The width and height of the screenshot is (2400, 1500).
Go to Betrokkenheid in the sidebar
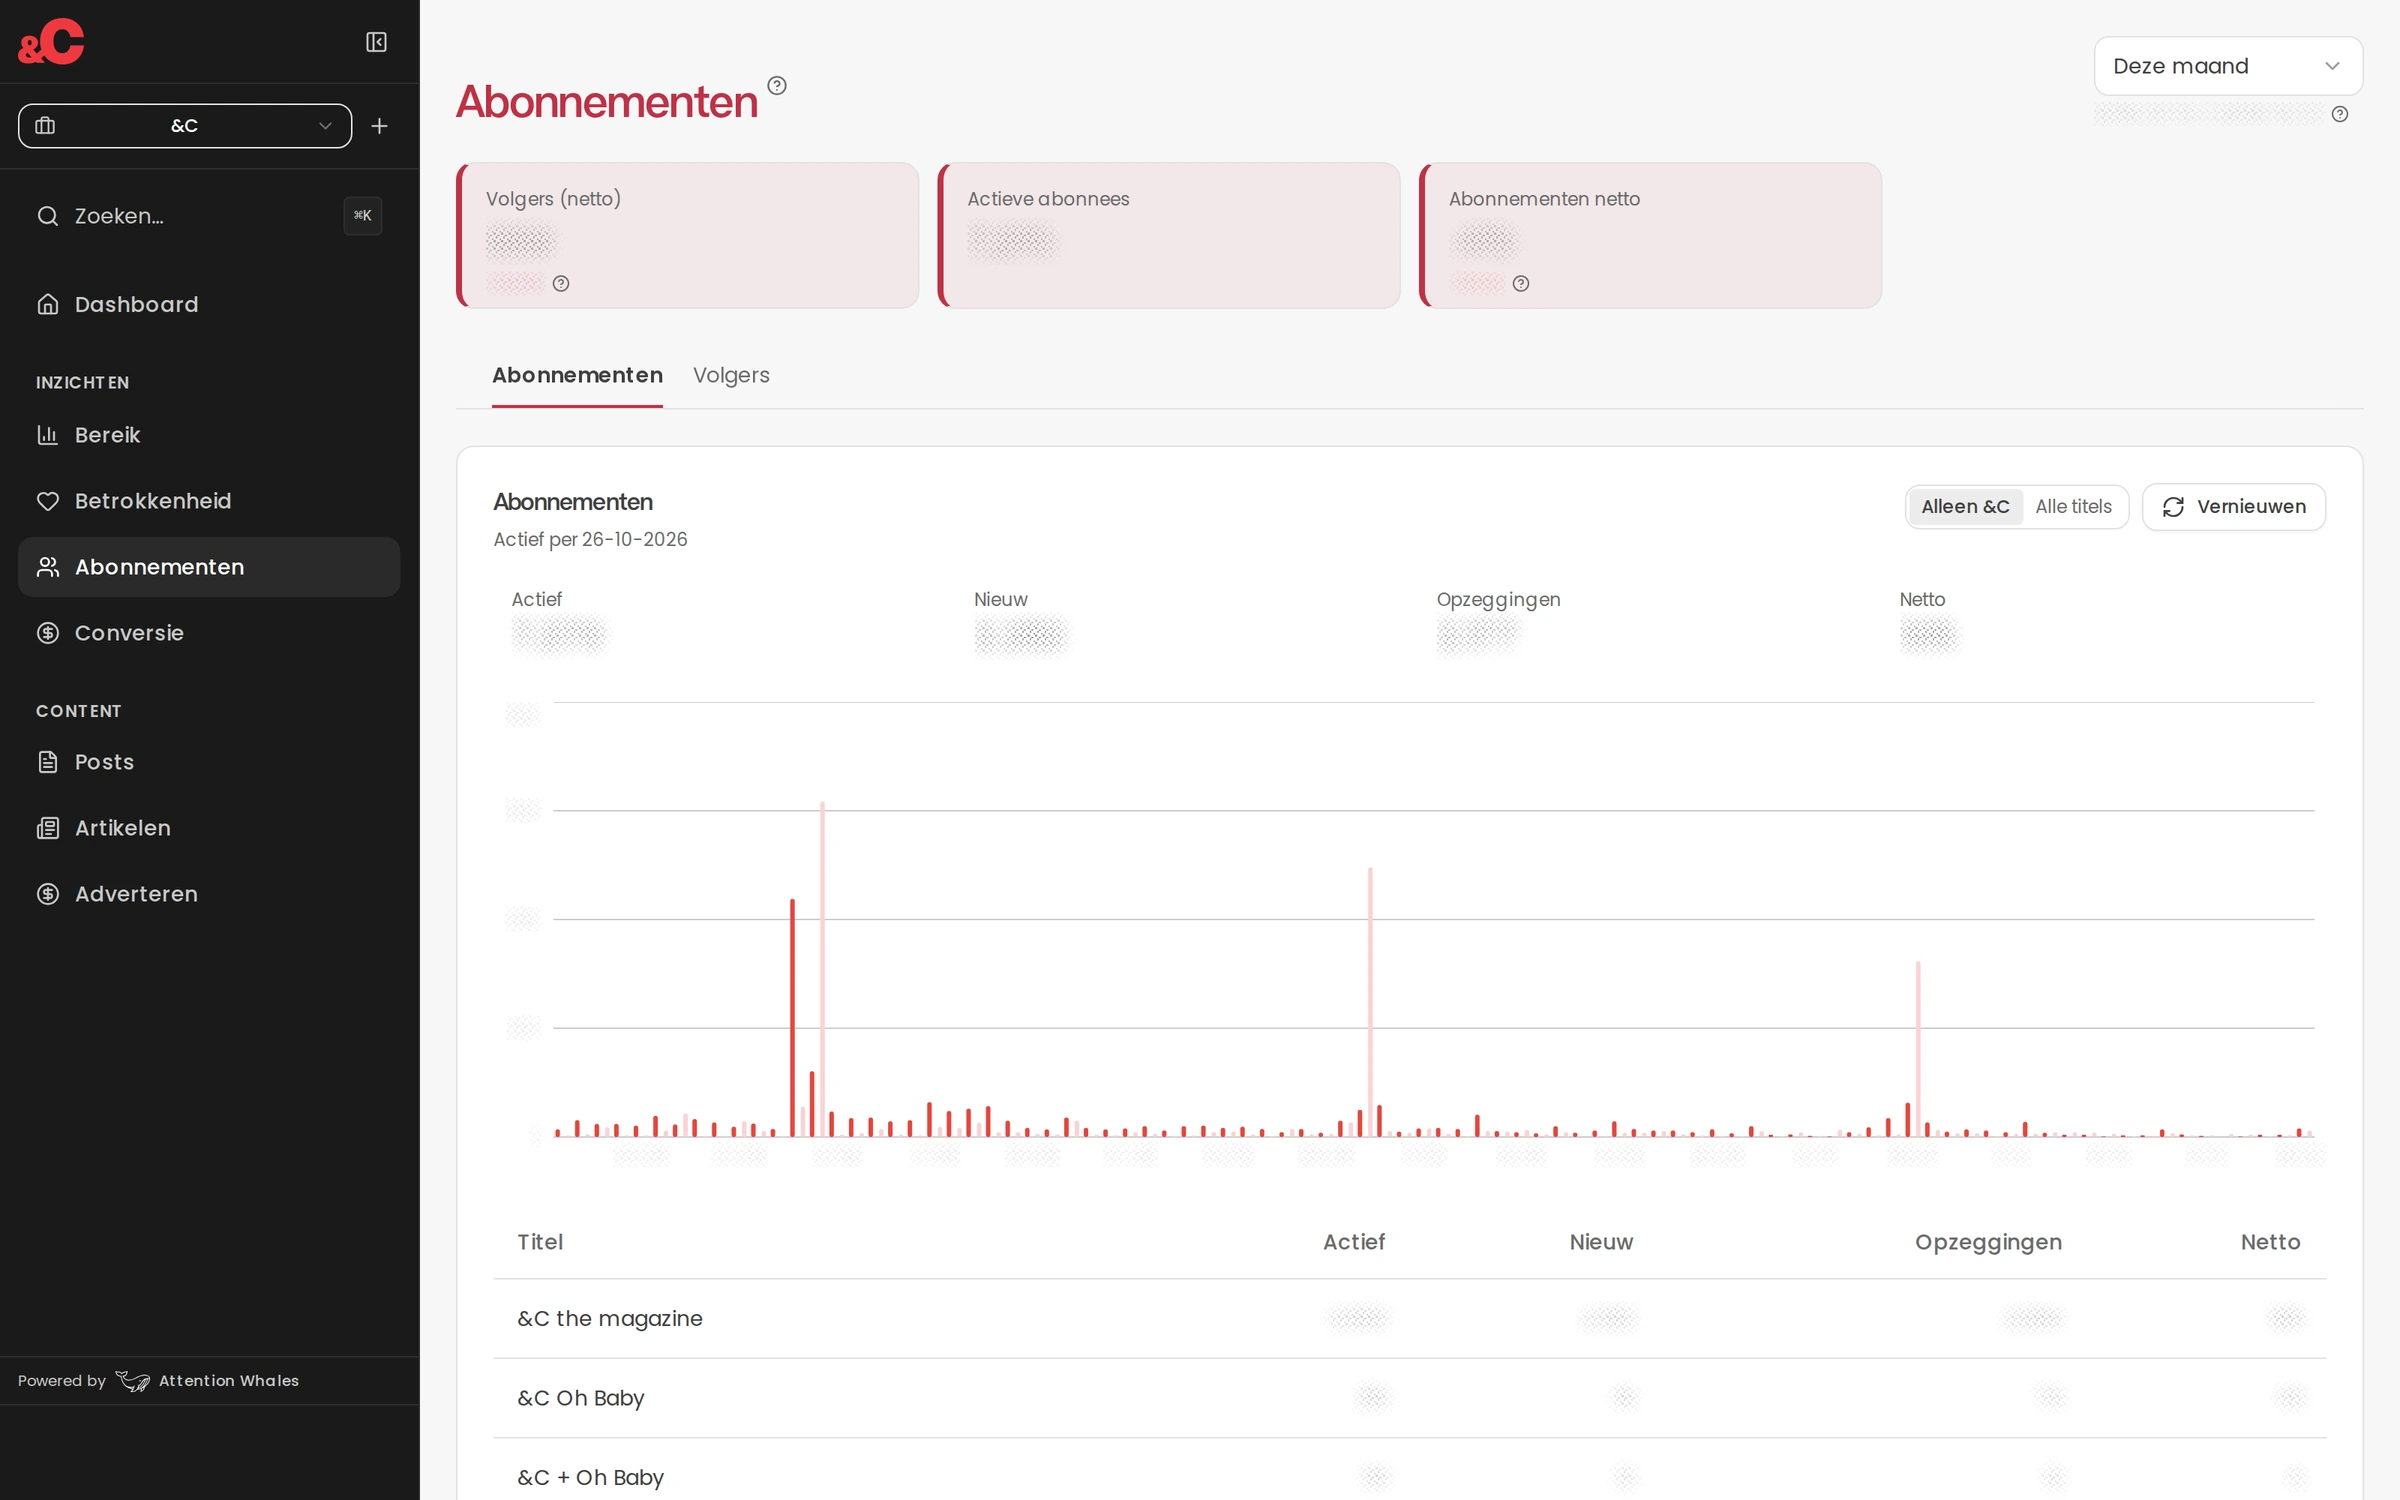point(209,501)
